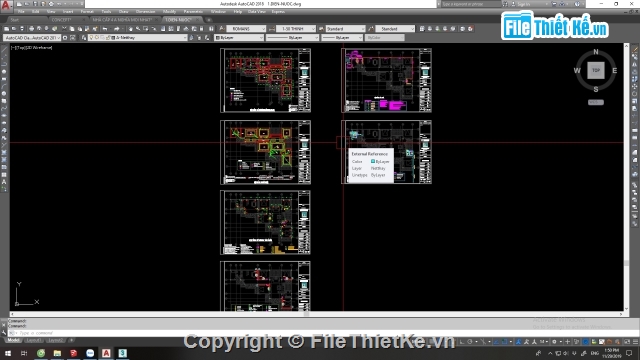Open the ROMANS text style dropdown
Image resolution: width=640 pixels, height=360 pixels.
coord(246,29)
